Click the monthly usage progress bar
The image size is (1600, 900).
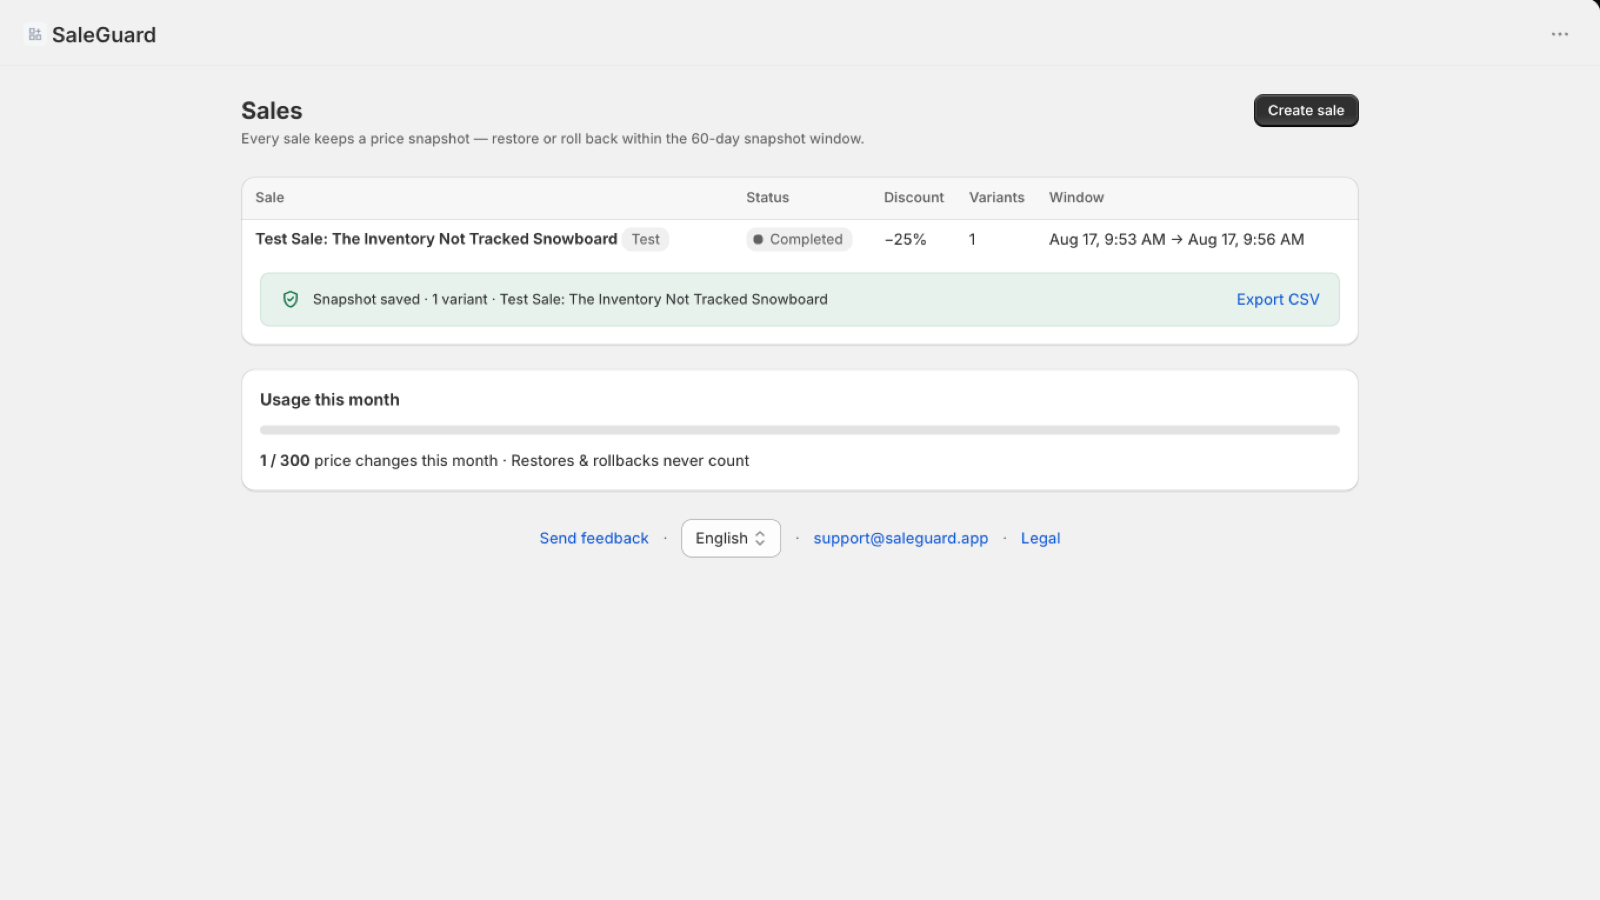[800, 430]
